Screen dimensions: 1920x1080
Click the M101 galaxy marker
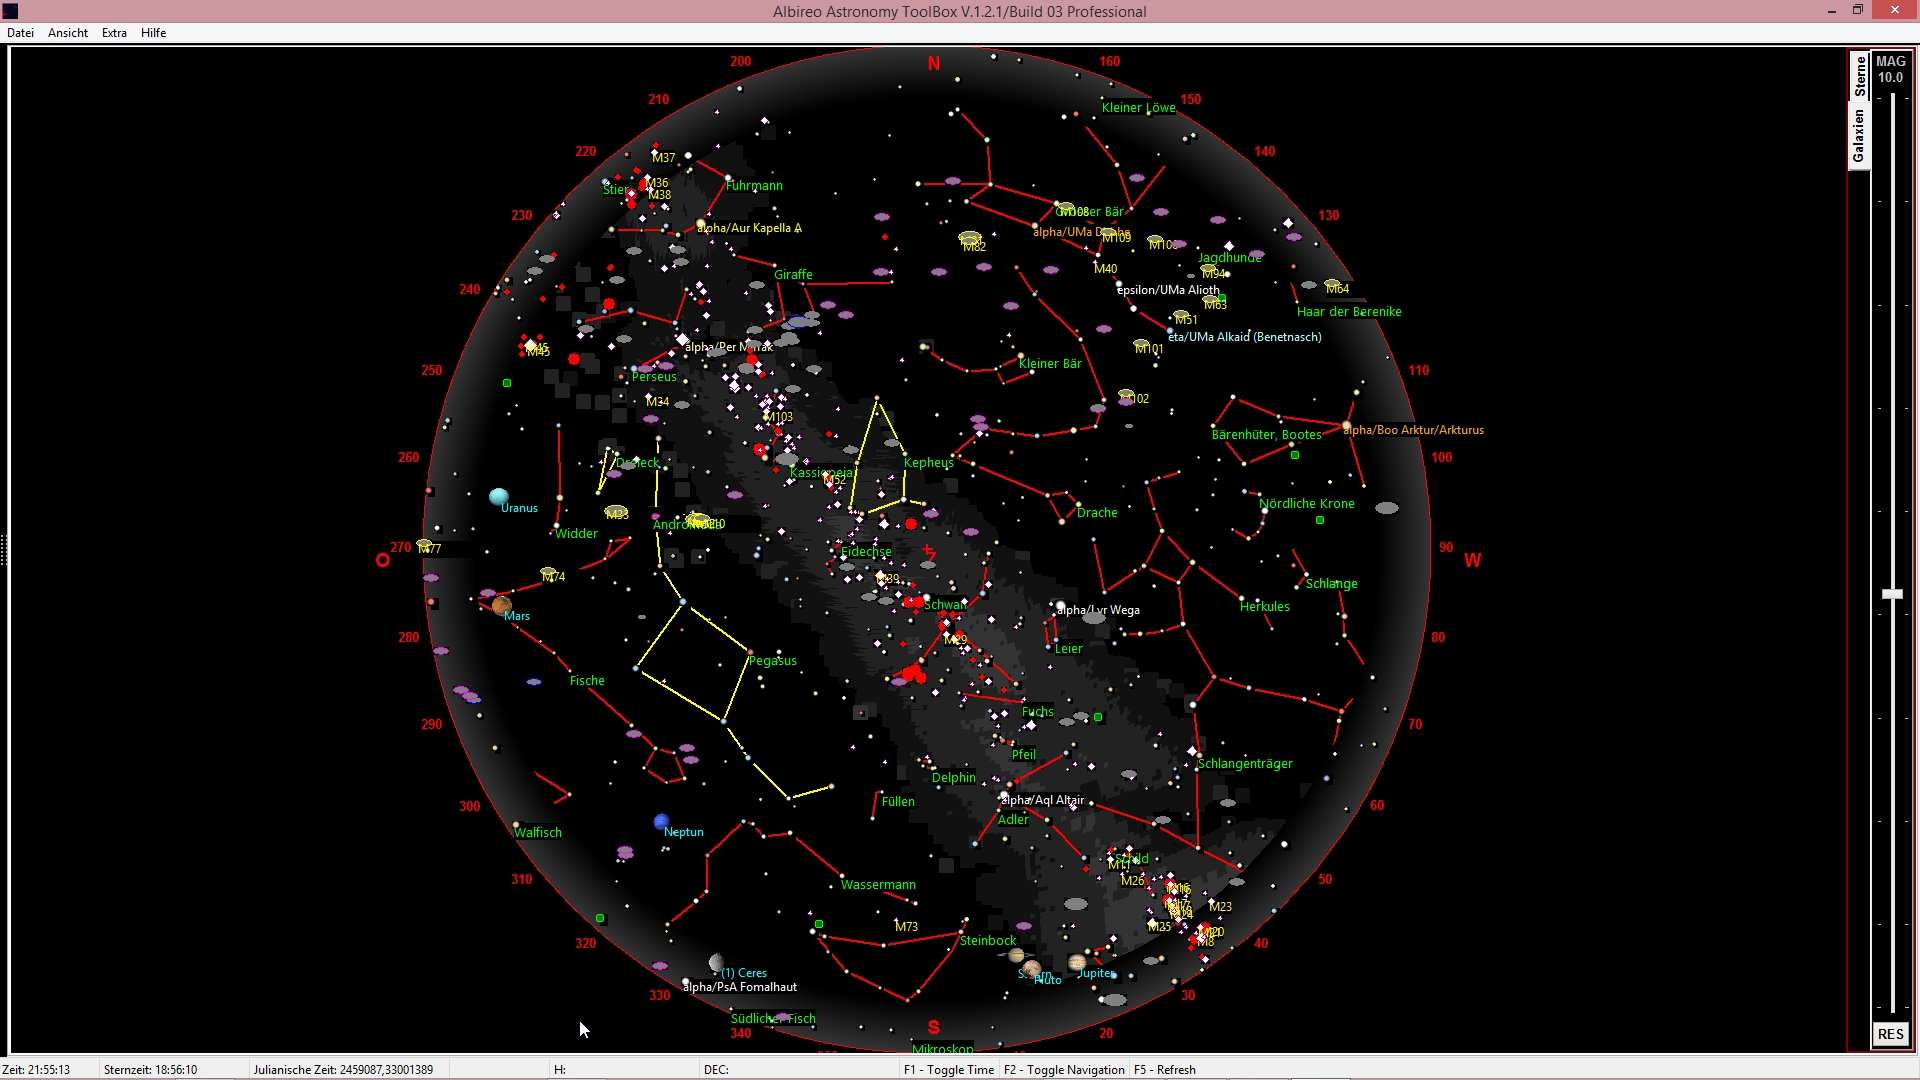[x=1141, y=345]
